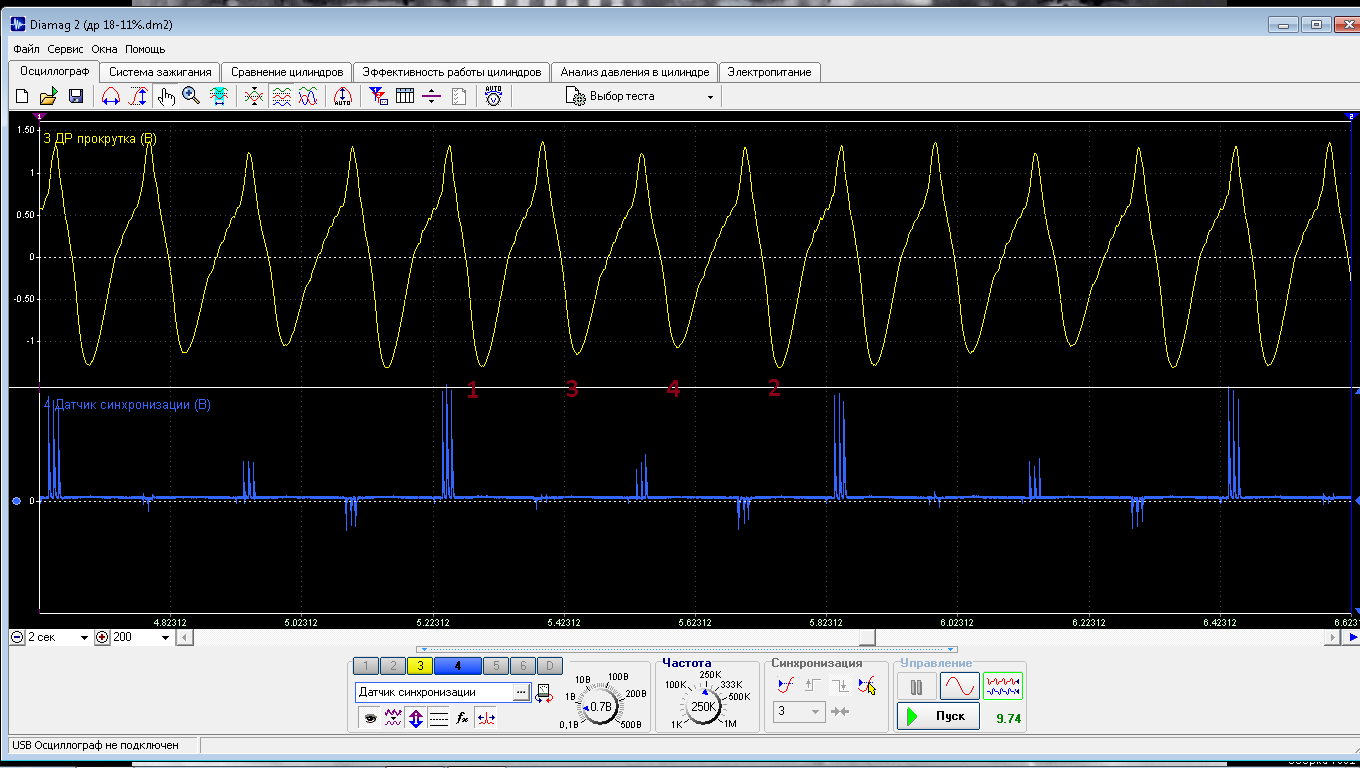
Task: Click the blue vertical position arrows icon
Action: click(x=416, y=717)
